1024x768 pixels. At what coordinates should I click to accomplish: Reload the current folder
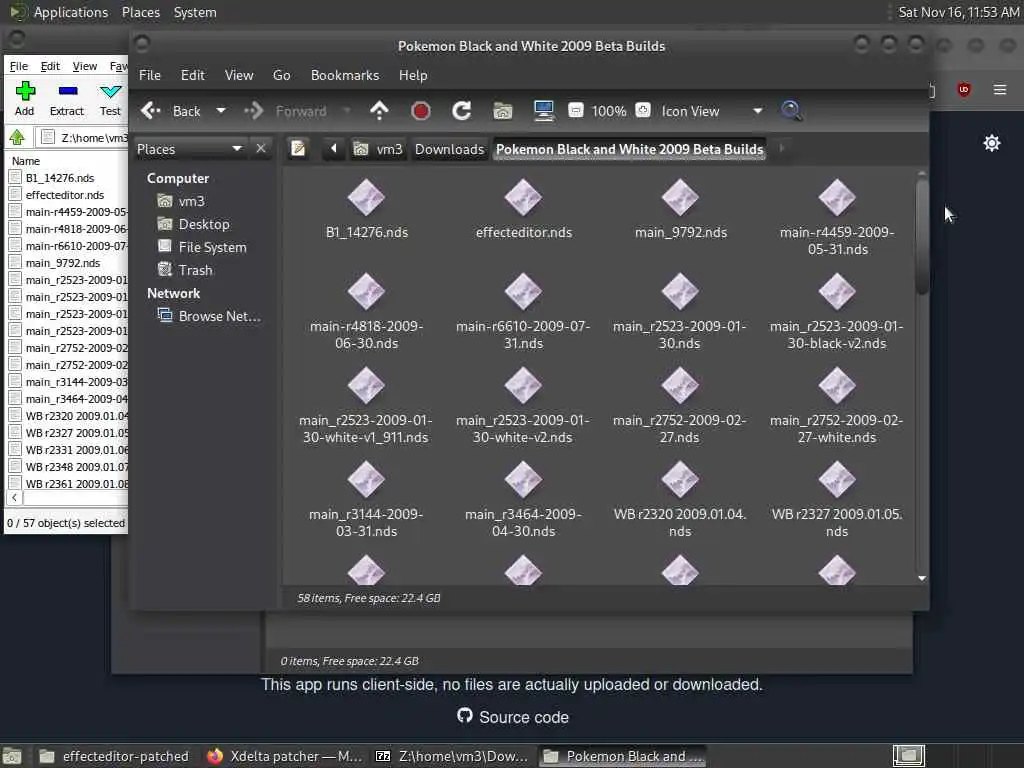462,110
